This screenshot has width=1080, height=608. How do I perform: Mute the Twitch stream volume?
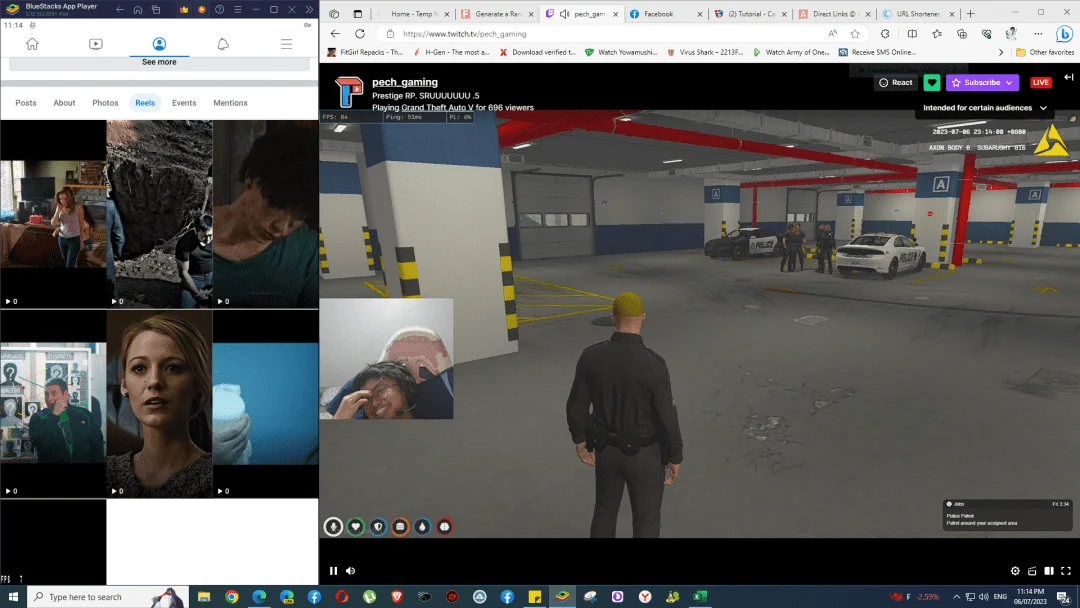(x=351, y=571)
